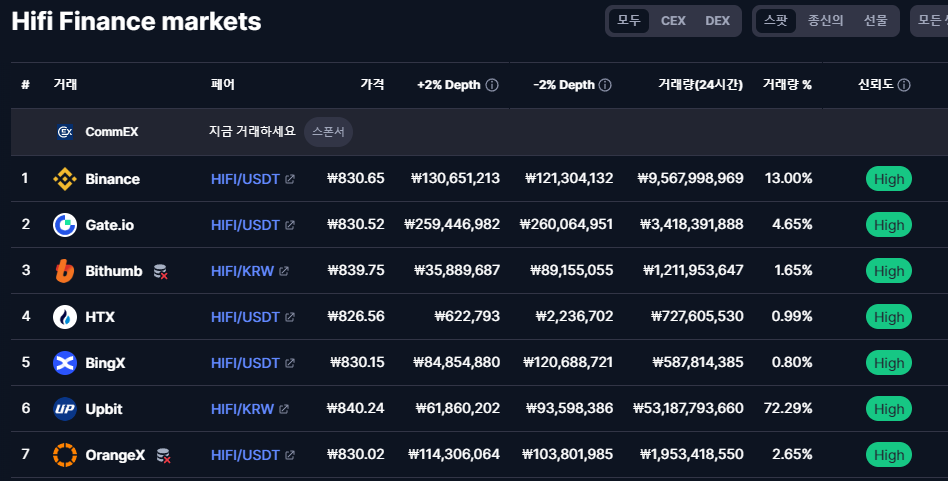Click the Upbit exchange logo icon
This screenshot has width=948, height=481.
65,409
